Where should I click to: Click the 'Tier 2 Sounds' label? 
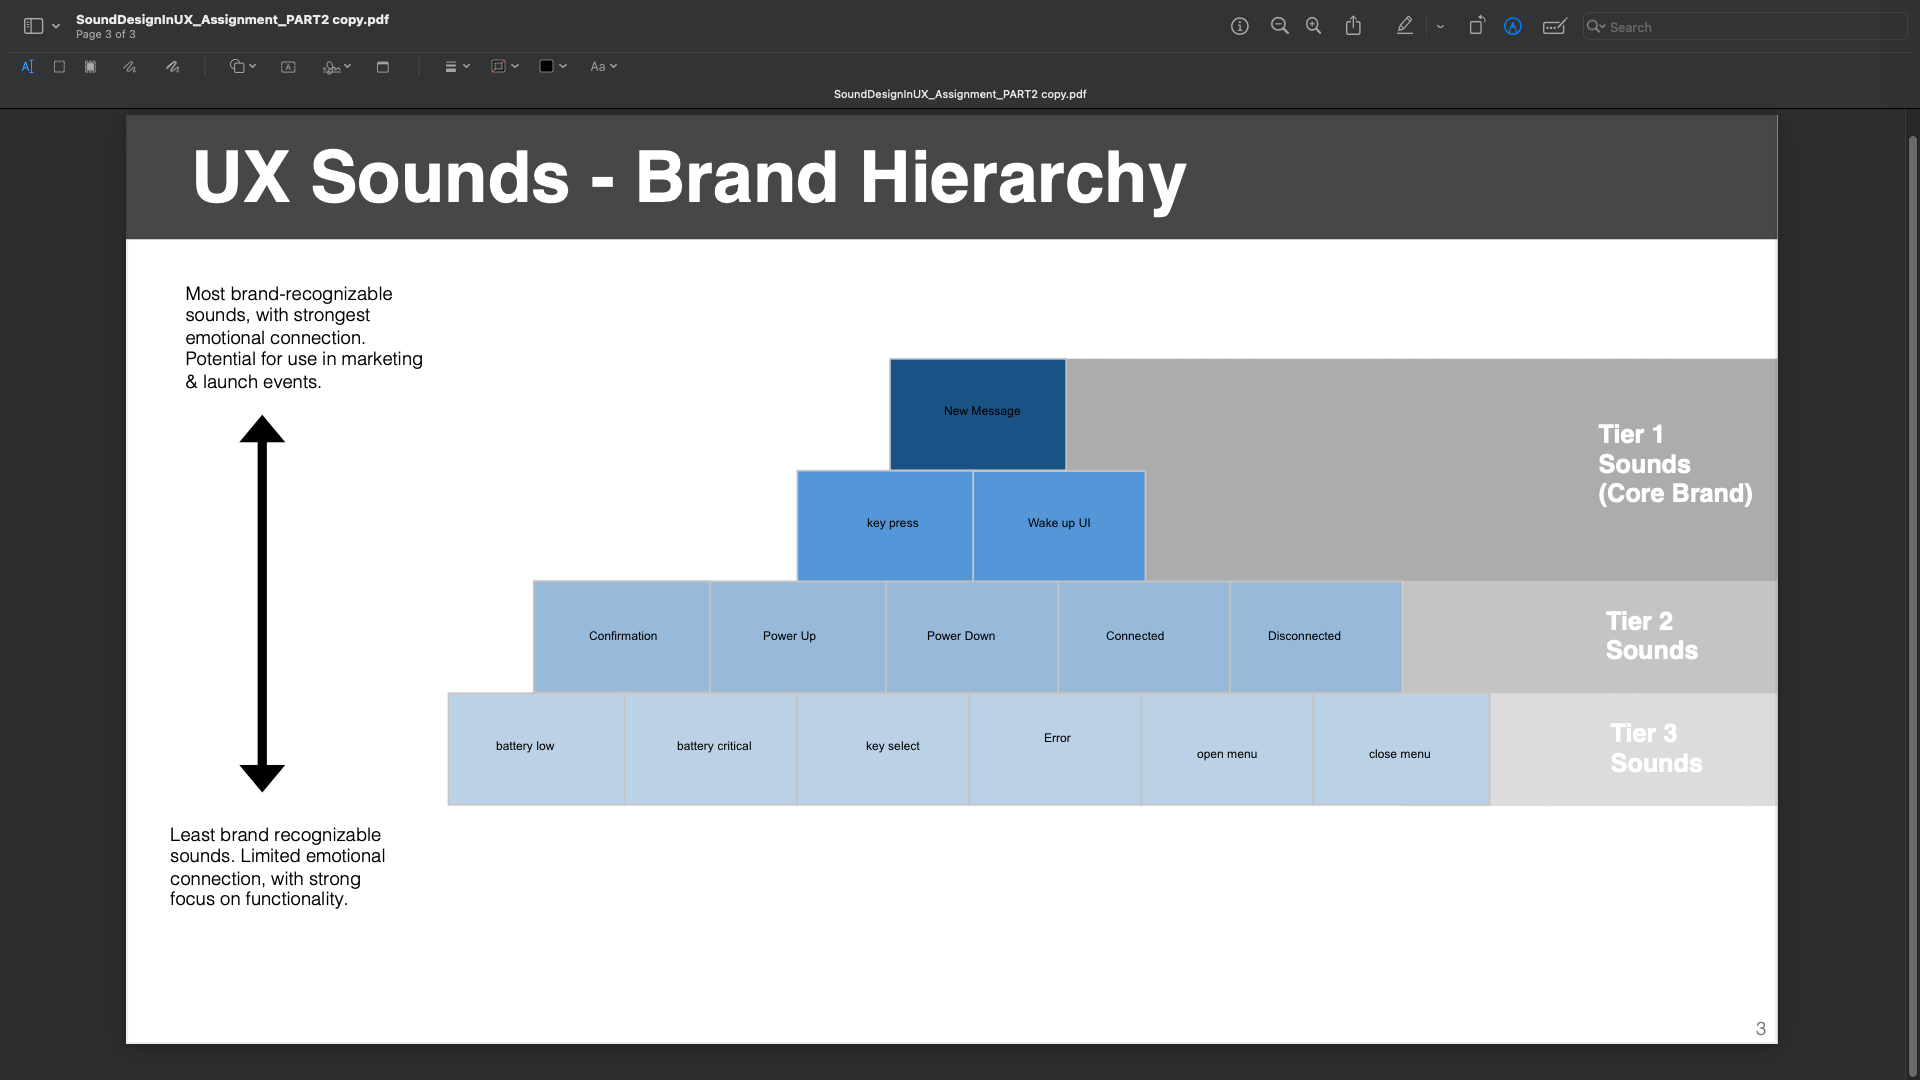tap(1652, 636)
